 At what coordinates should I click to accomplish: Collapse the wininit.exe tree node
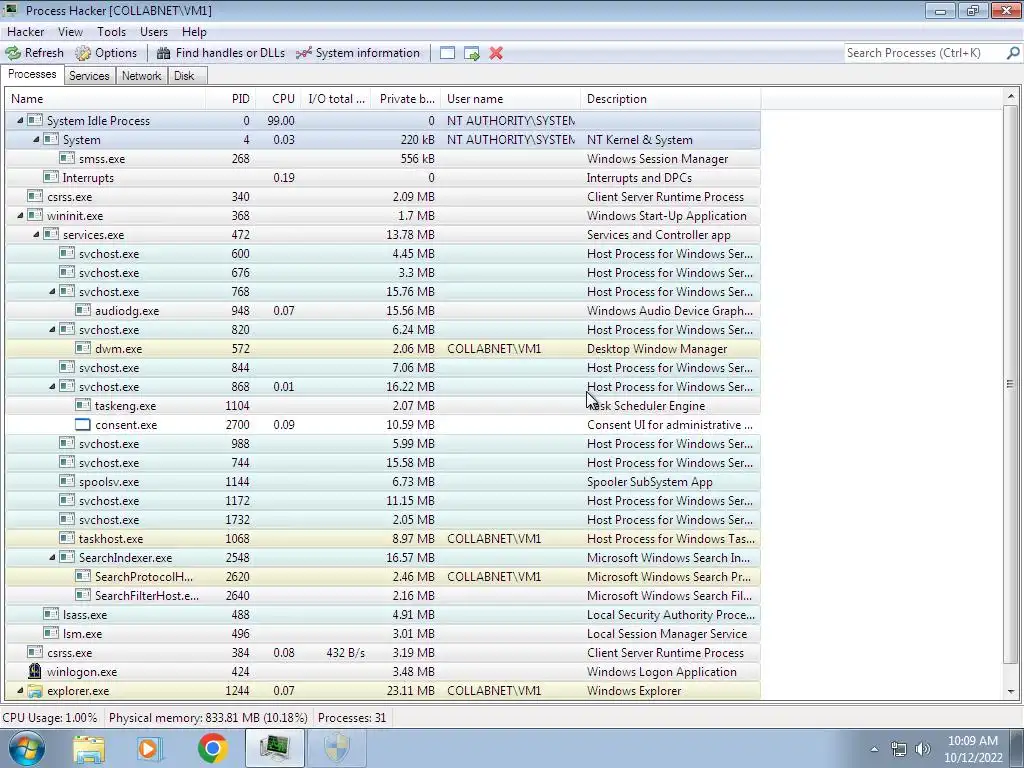pos(20,216)
